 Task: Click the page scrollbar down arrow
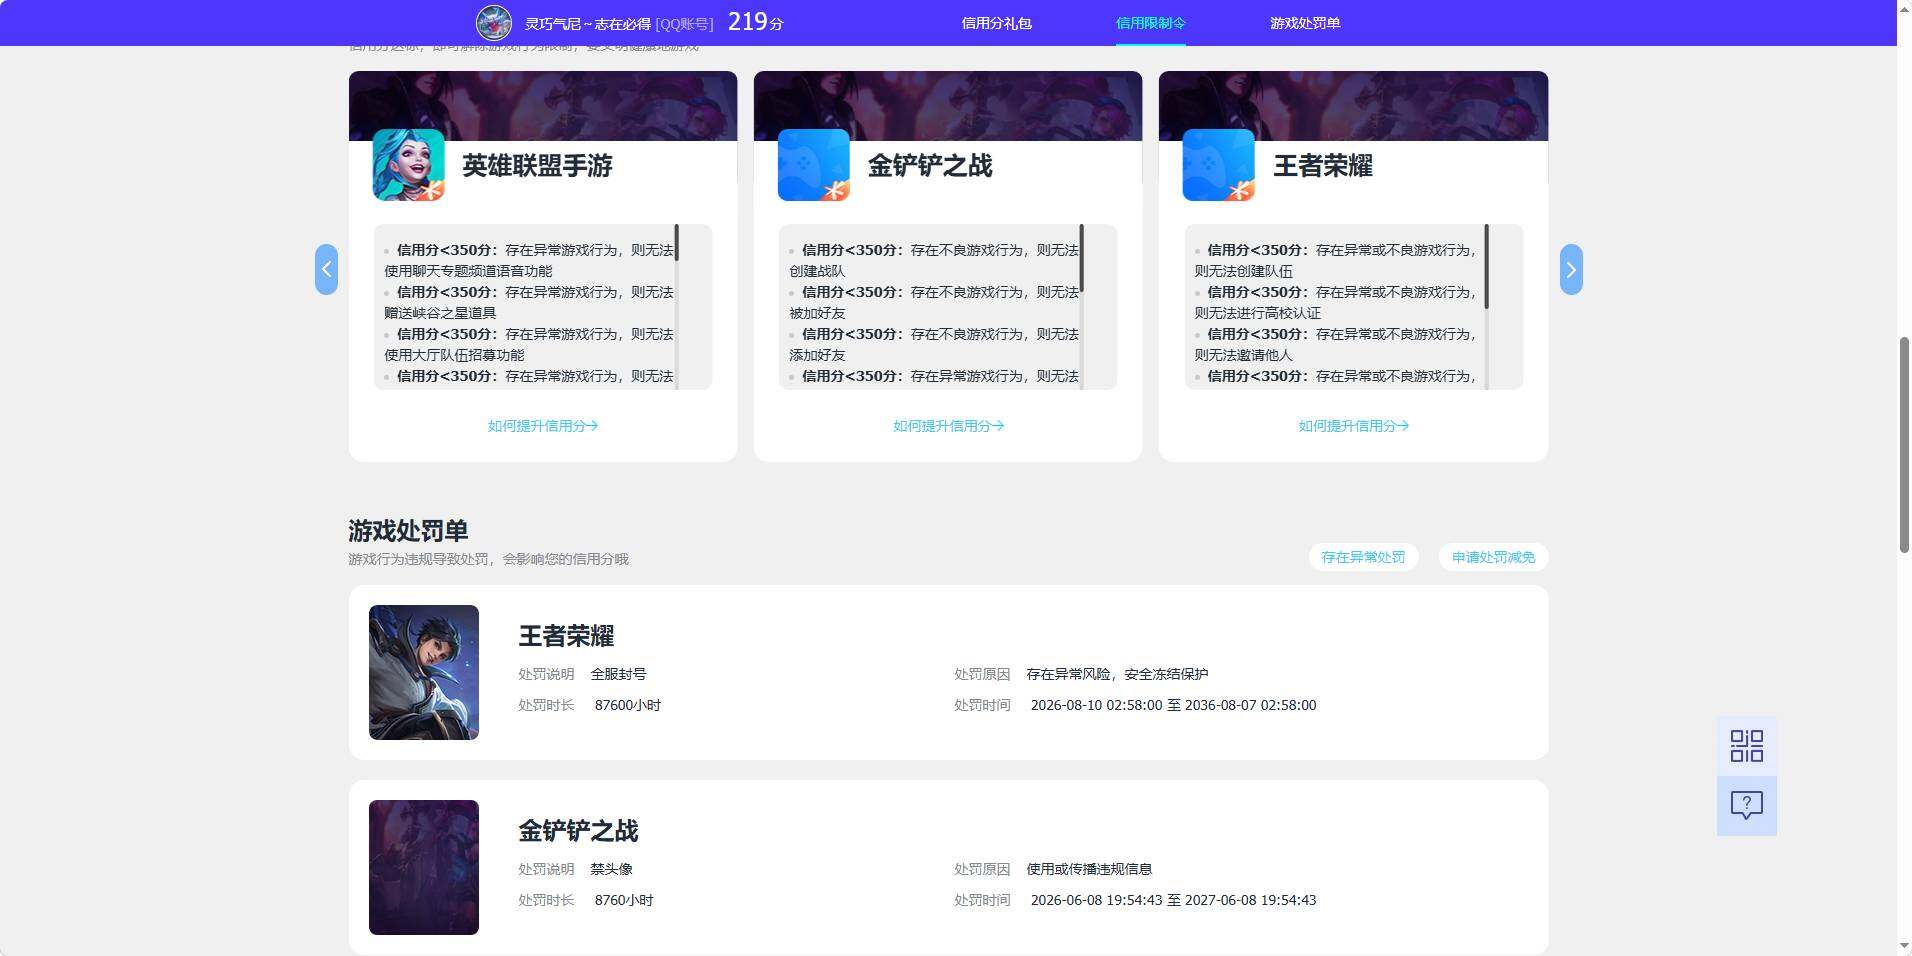(1904, 947)
